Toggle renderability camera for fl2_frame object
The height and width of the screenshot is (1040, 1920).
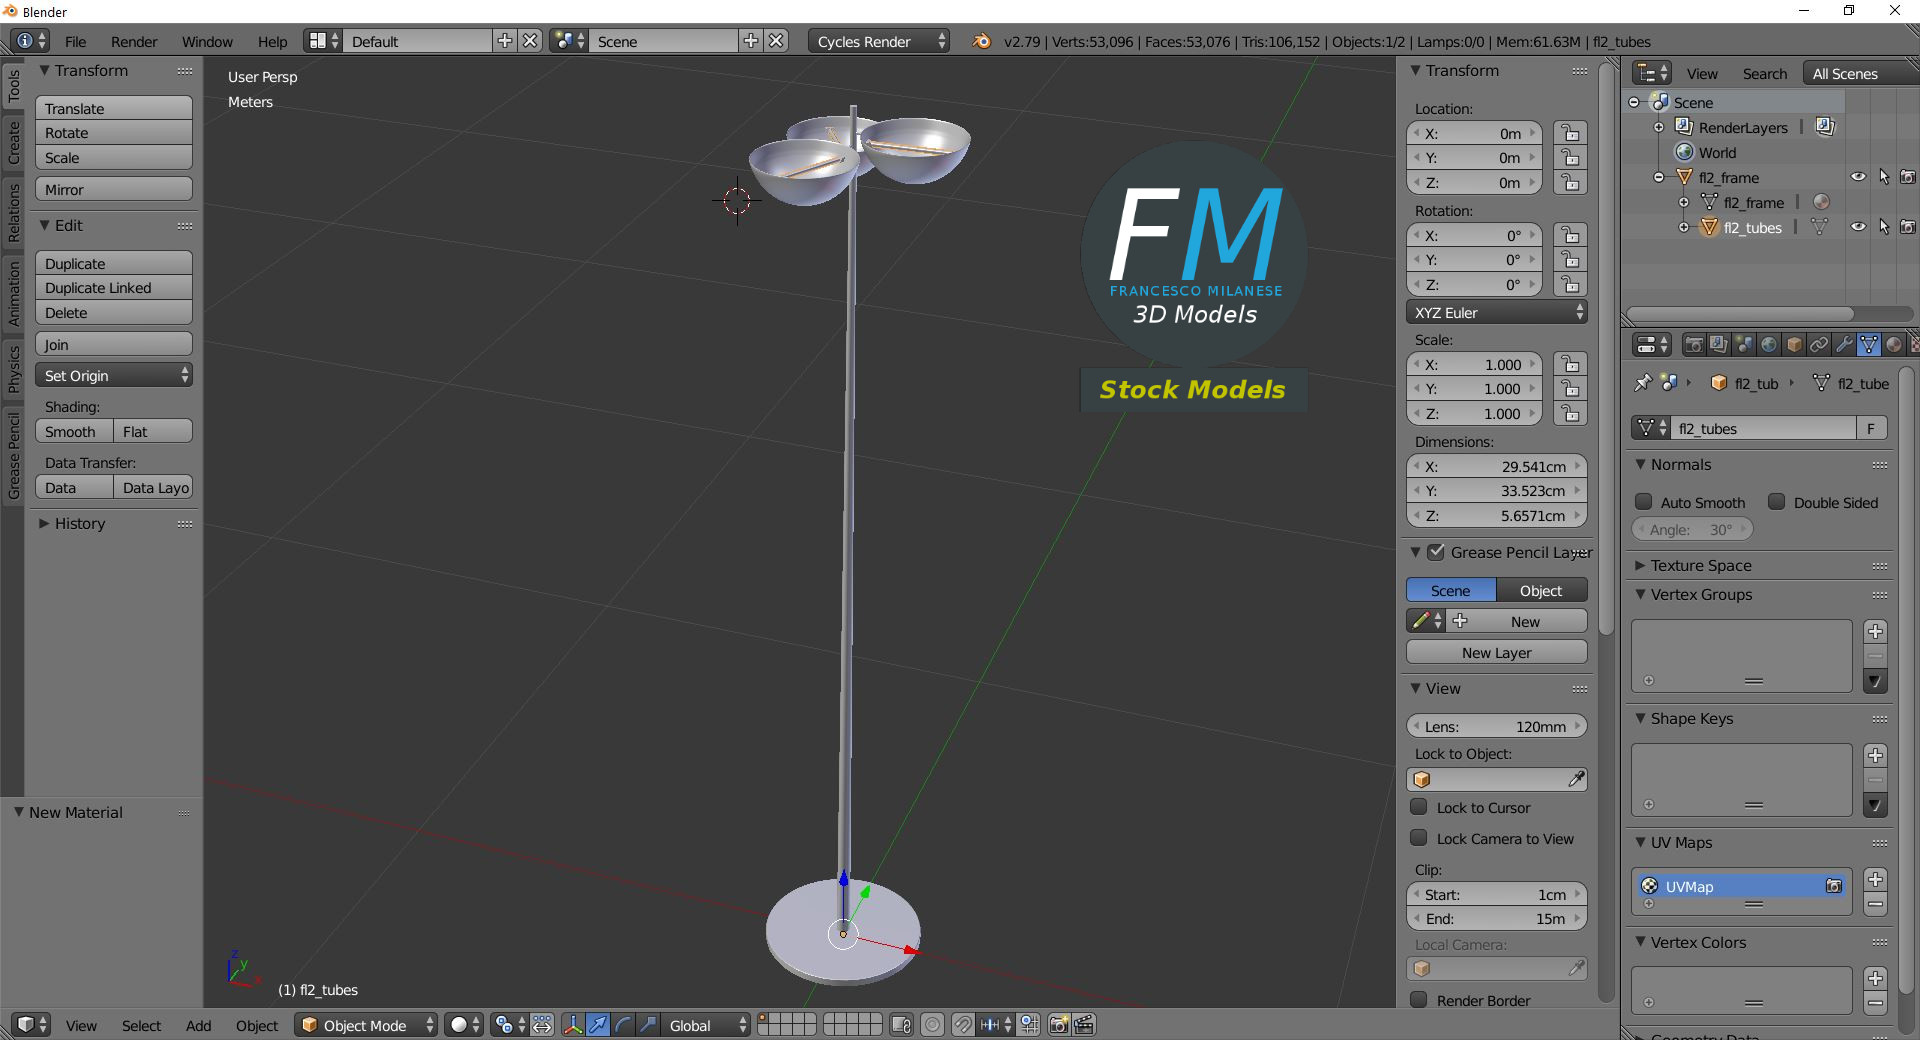tap(1908, 177)
